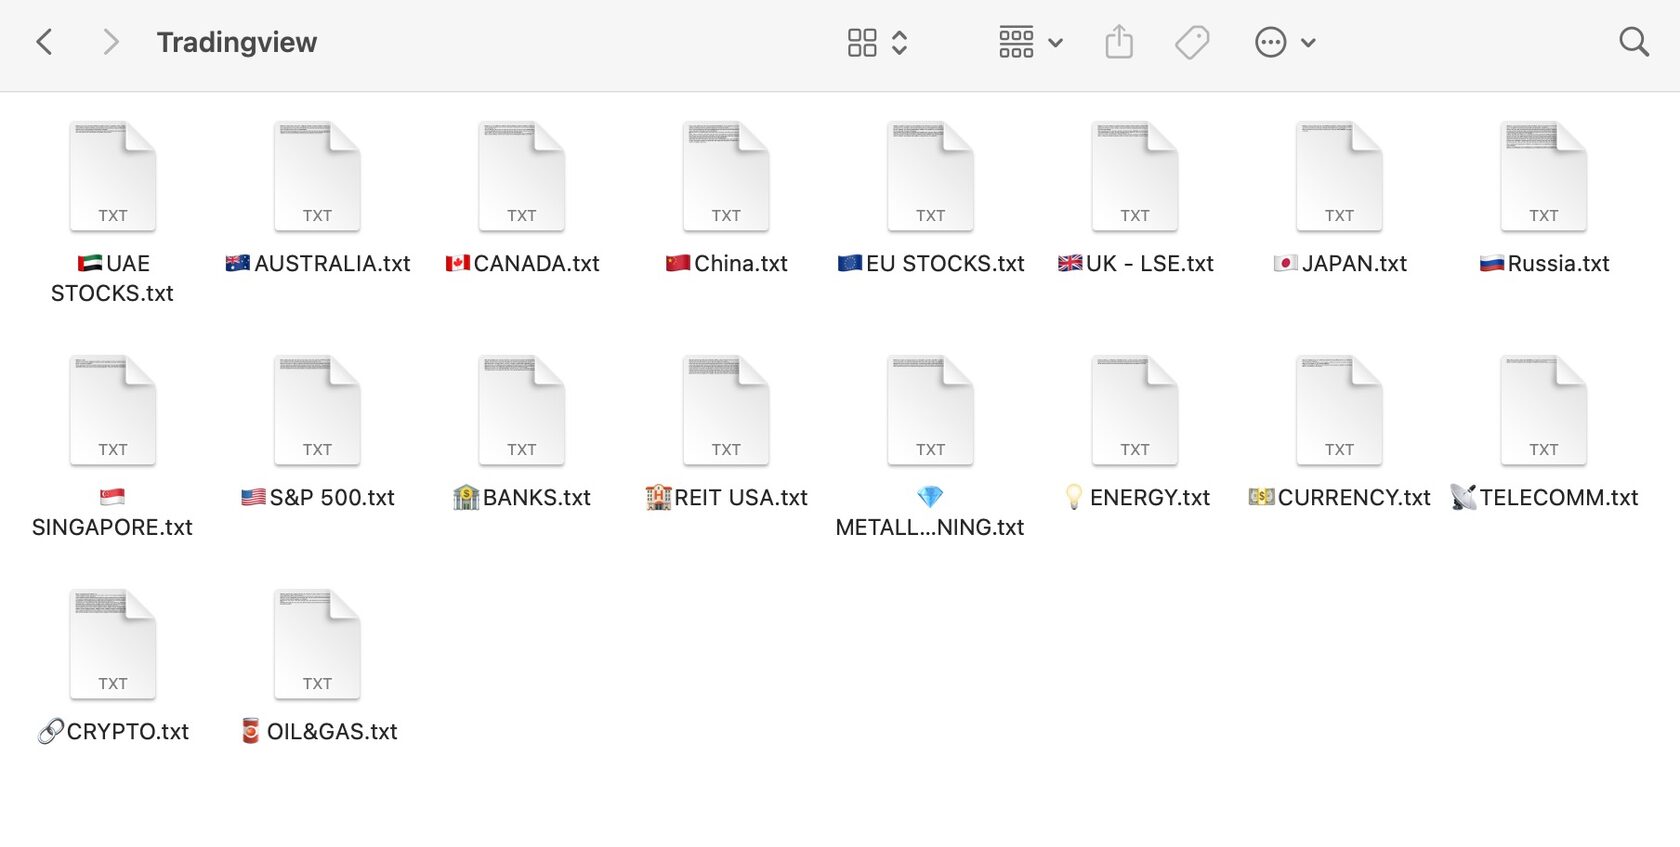Viewport: 1680px width, 847px height.
Task: Click the UAE STOCKS.txt file name
Action: coord(113,278)
